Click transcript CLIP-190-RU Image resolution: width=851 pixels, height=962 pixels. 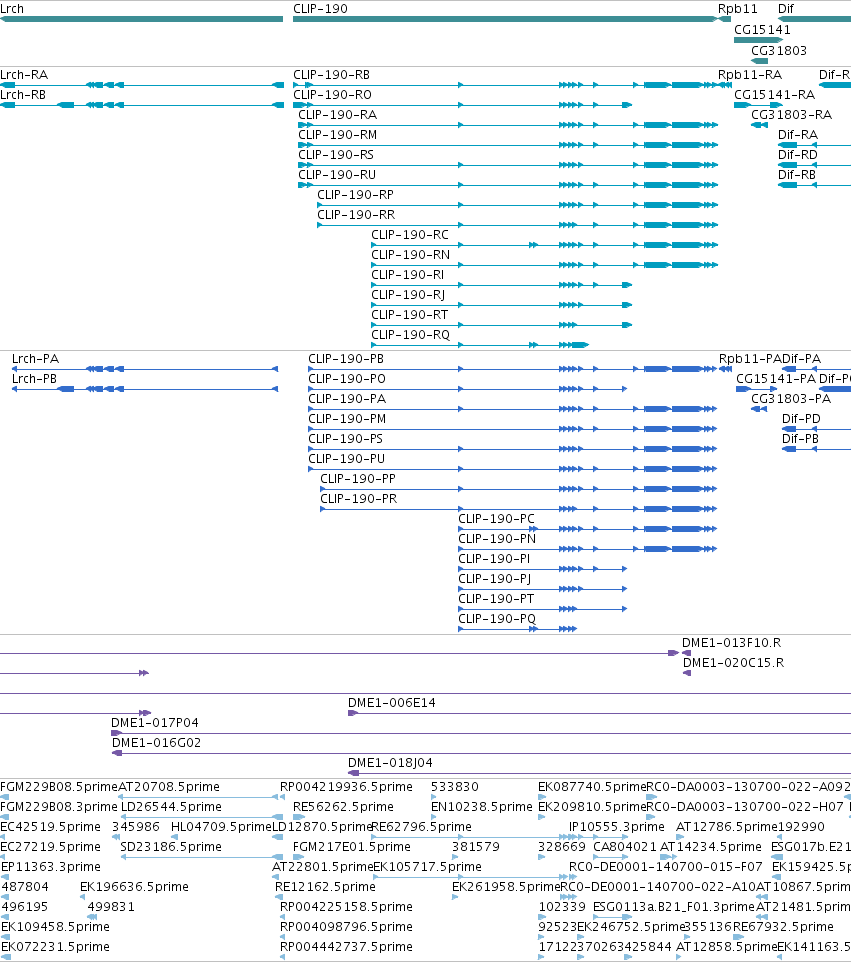point(337,175)
